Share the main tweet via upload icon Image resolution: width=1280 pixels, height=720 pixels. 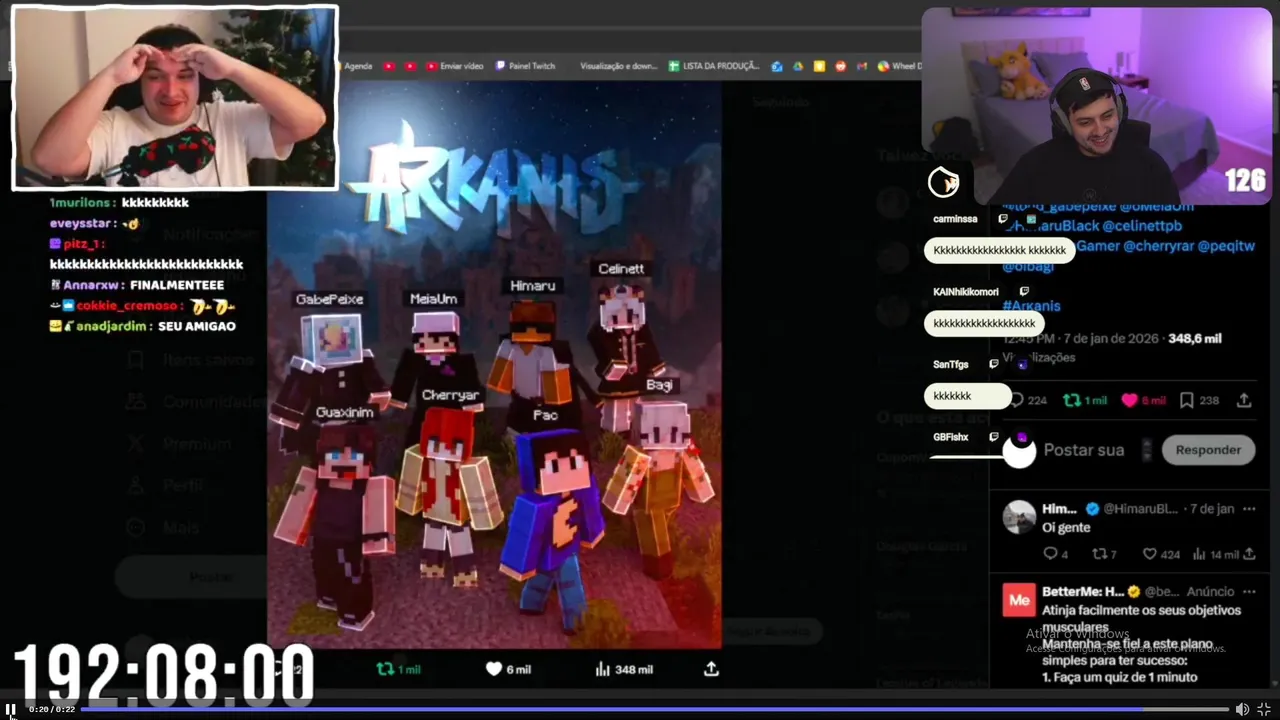(1244, 400)
